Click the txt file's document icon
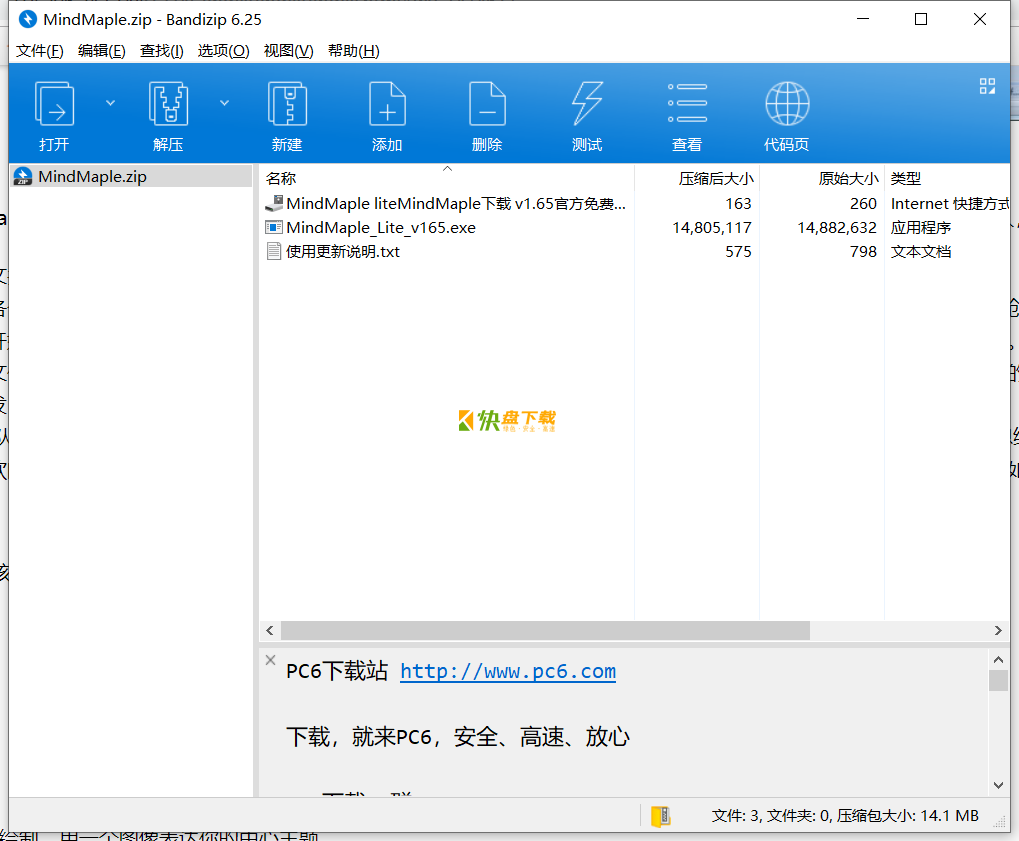Viewport: 1019px width, 841px height. [x=274, y=252]
